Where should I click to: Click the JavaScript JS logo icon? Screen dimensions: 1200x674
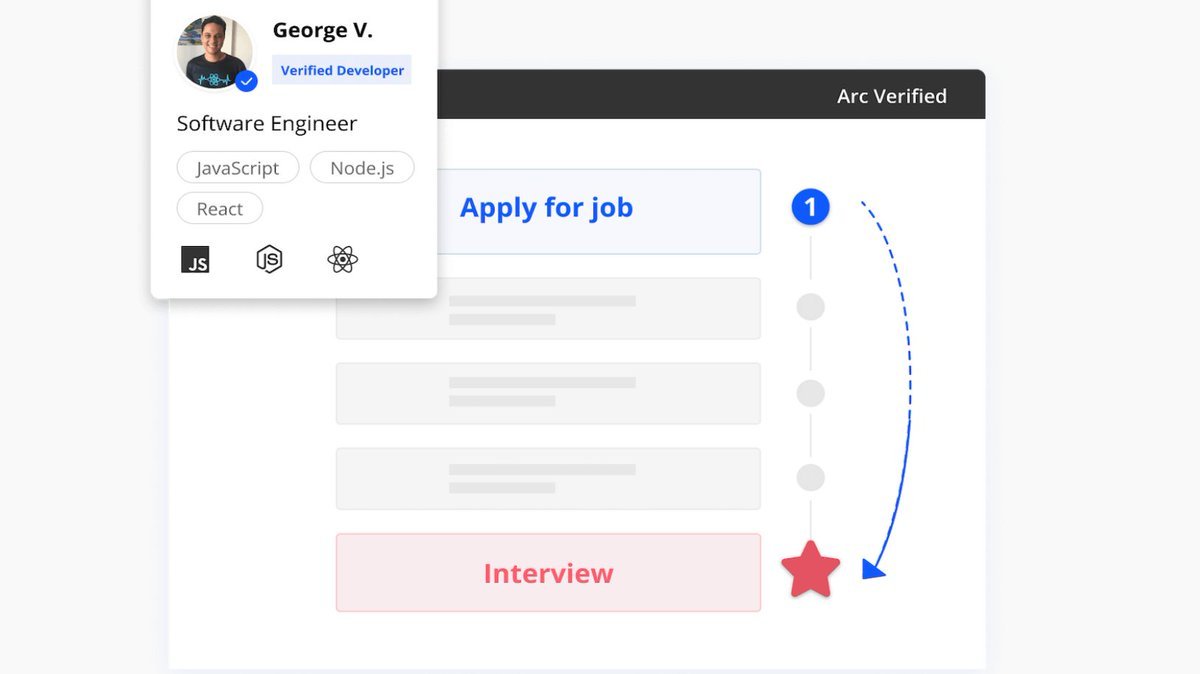(x=195, y=260)
